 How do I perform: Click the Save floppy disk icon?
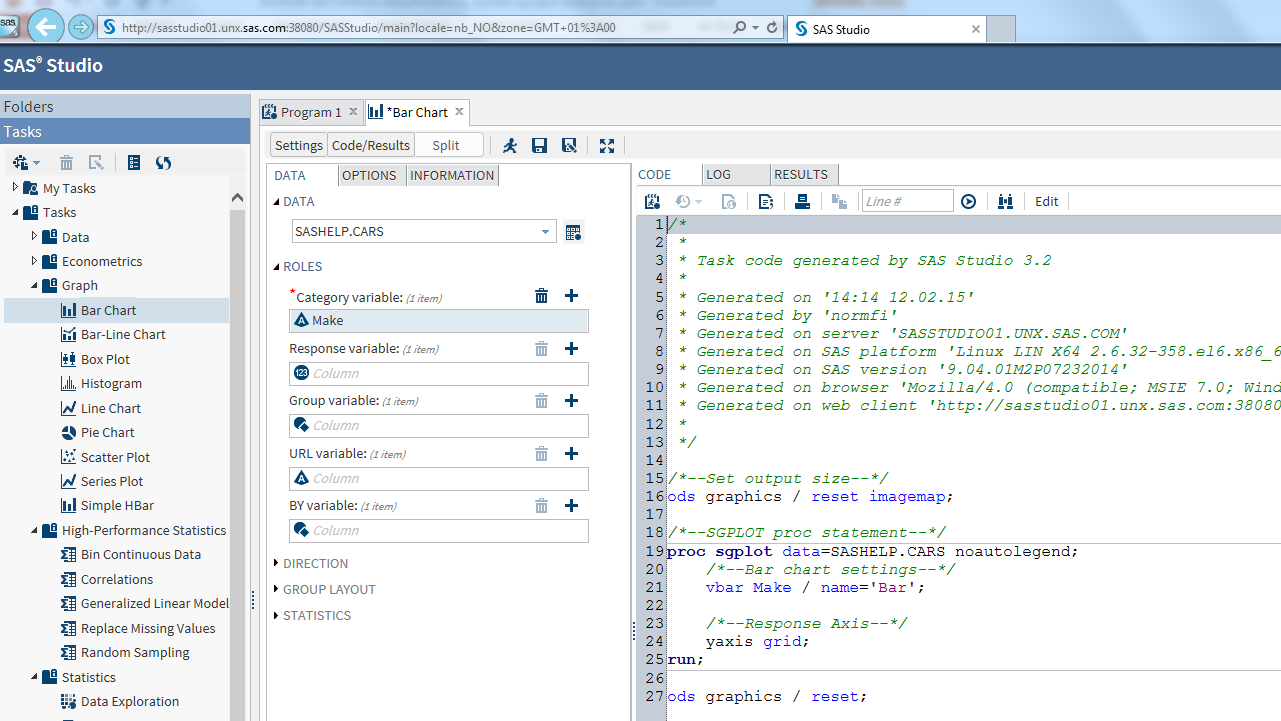pos(539,145)
